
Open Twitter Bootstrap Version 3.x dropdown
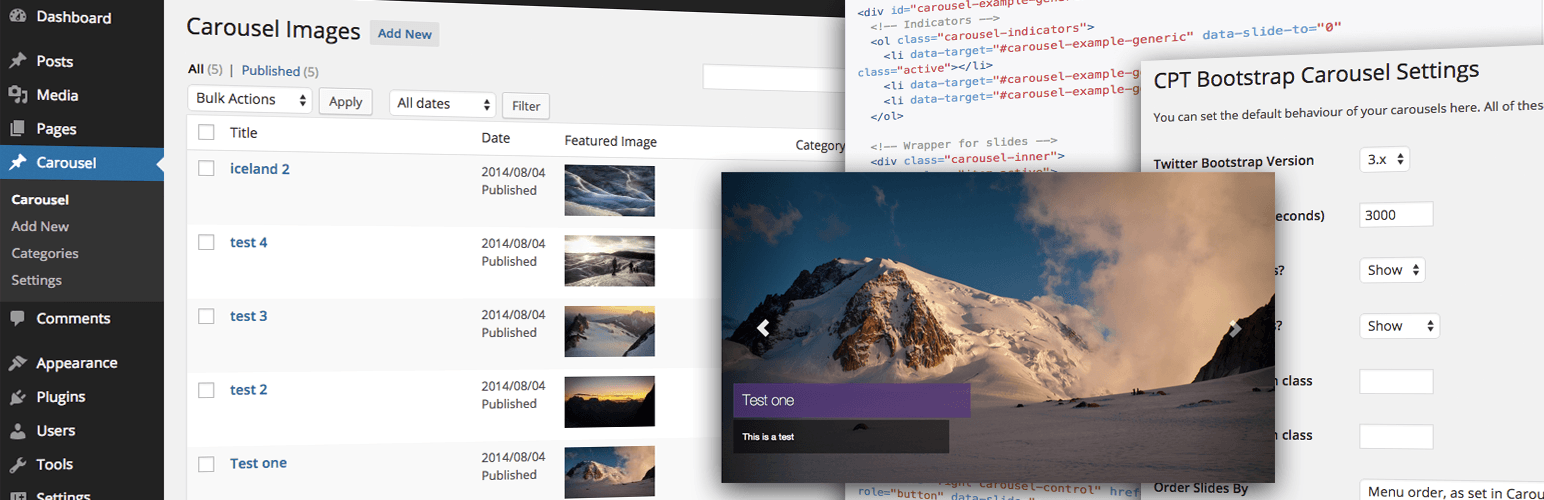(1384, 159)
